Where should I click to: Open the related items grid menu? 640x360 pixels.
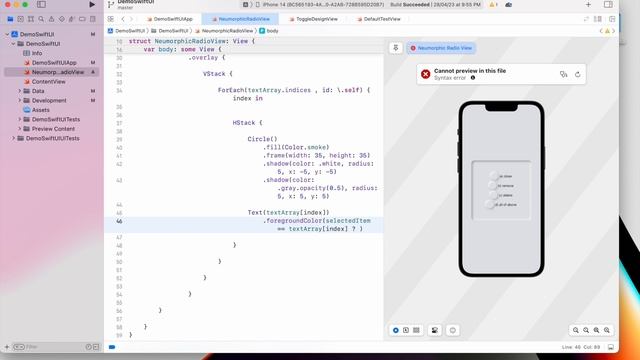click(x=111, y=19)
